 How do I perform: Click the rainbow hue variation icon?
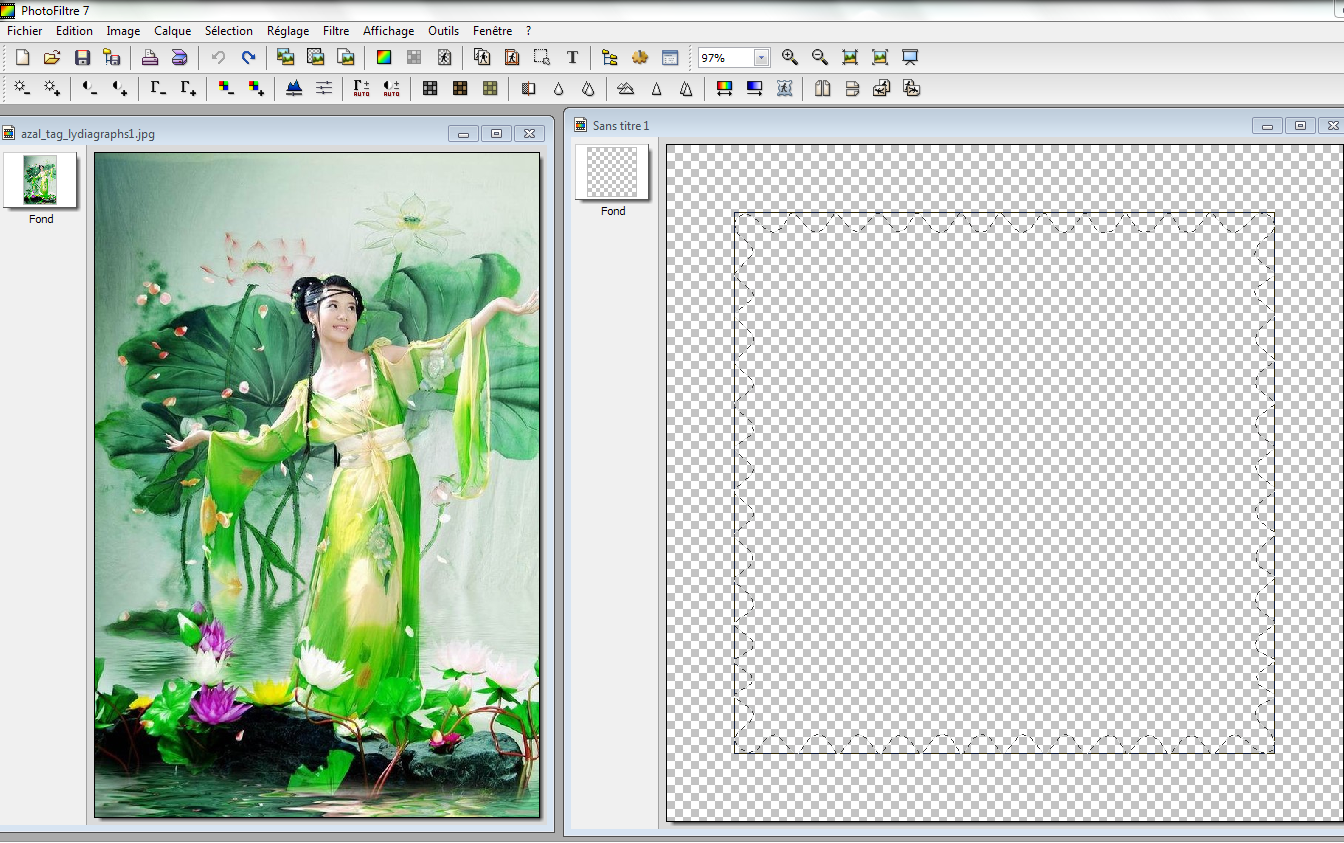[x=724, y=89]
